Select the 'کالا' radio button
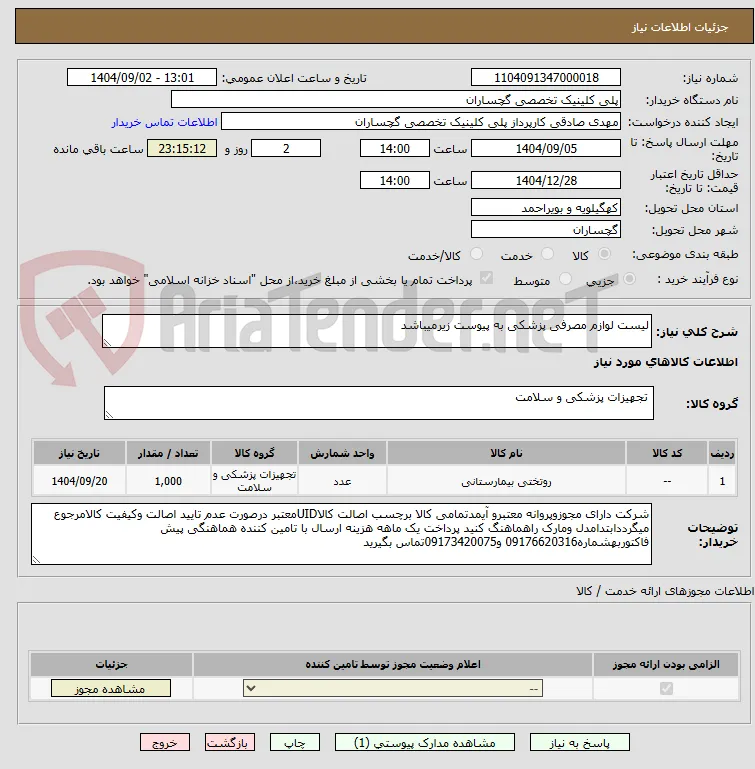Image resolution: width=755 pixels, height=769 pixels. pyautogui.click(x=604, y=254)
